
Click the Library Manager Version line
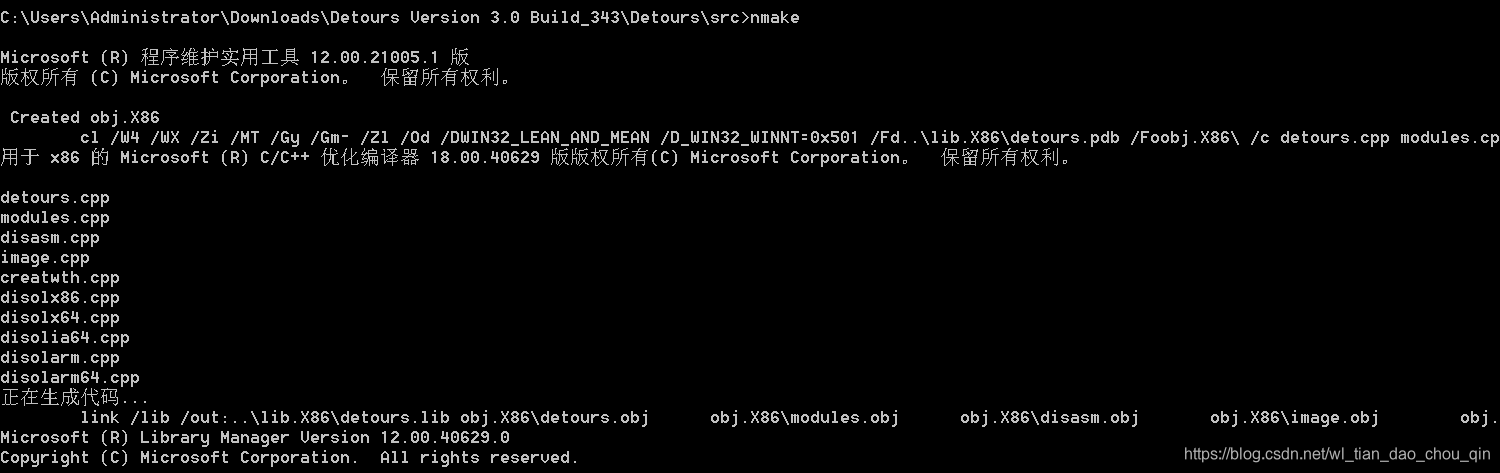pyautogui.click(x=255, y=438)
